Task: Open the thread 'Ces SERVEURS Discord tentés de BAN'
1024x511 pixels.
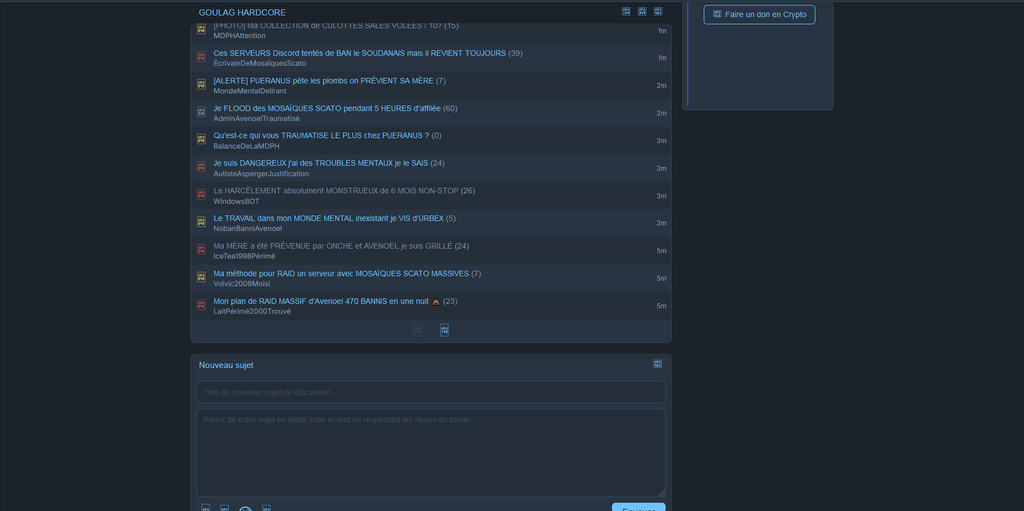Action: (359, 53)
